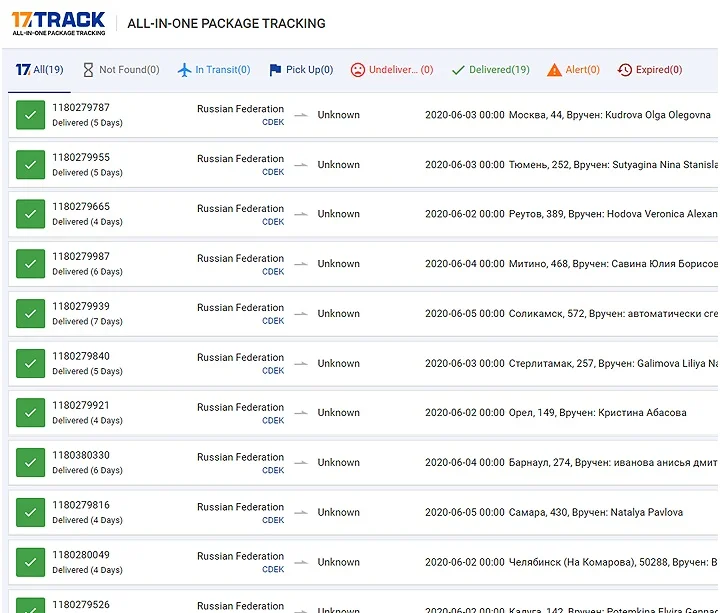This screenshot has height=613, width=720.
Task: Open CDEK carrier link for 1180279665
Action: [x=273, y=222]
